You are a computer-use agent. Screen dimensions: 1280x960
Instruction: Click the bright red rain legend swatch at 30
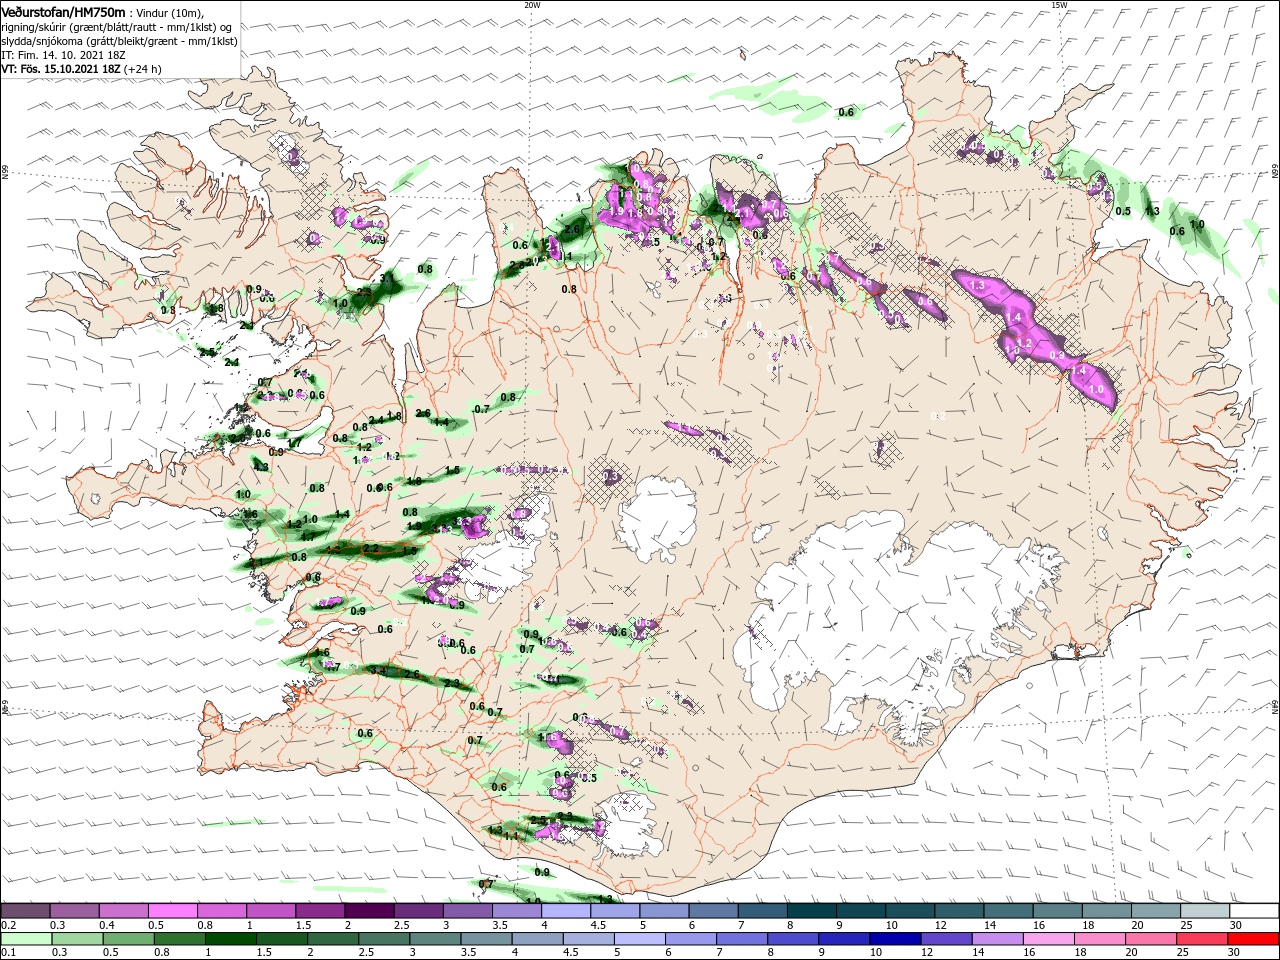1254,939
